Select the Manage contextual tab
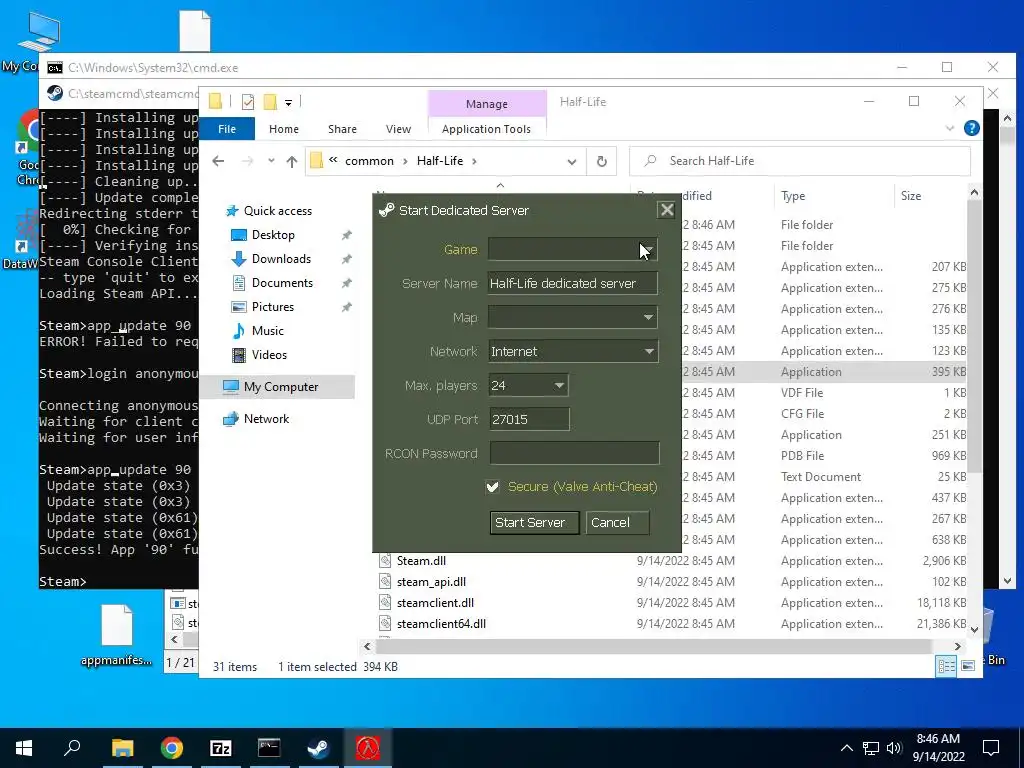 click(487, 104)
